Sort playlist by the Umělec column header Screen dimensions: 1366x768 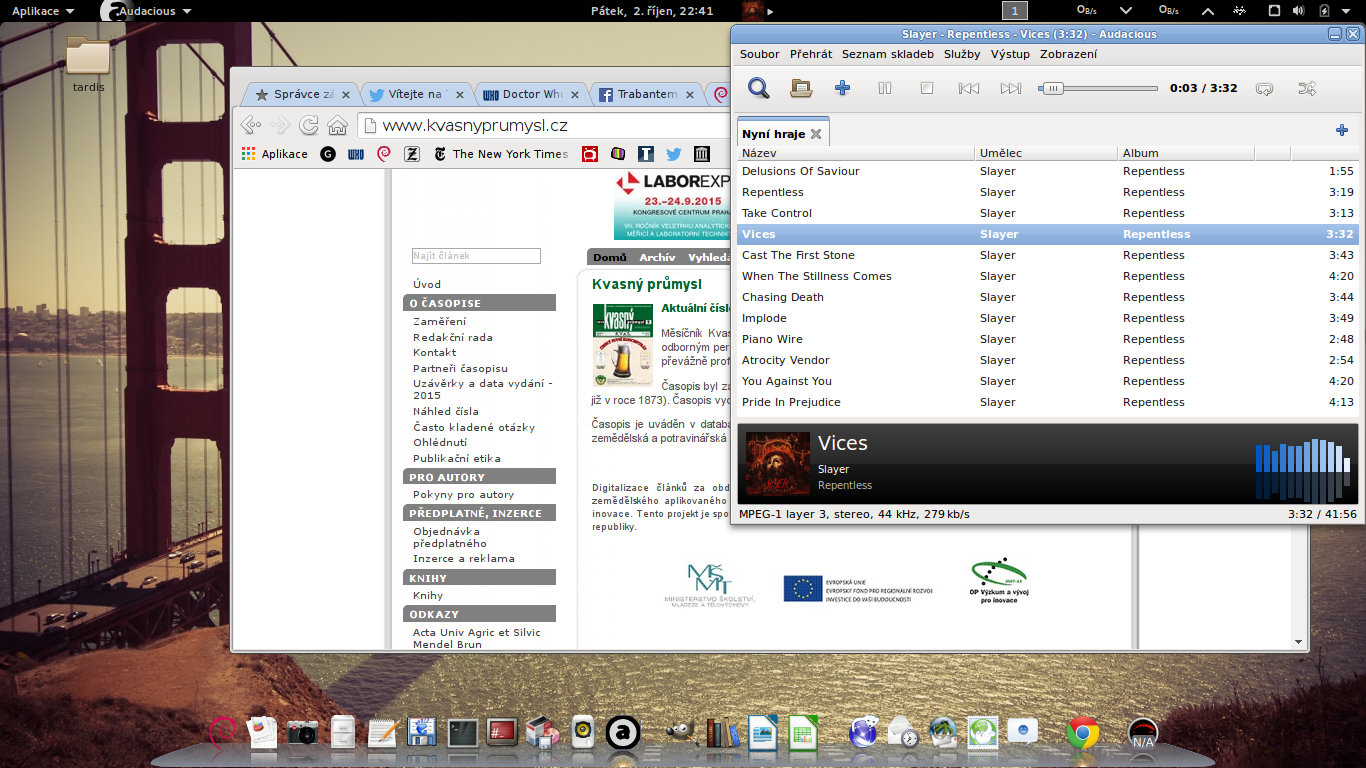1046,153
